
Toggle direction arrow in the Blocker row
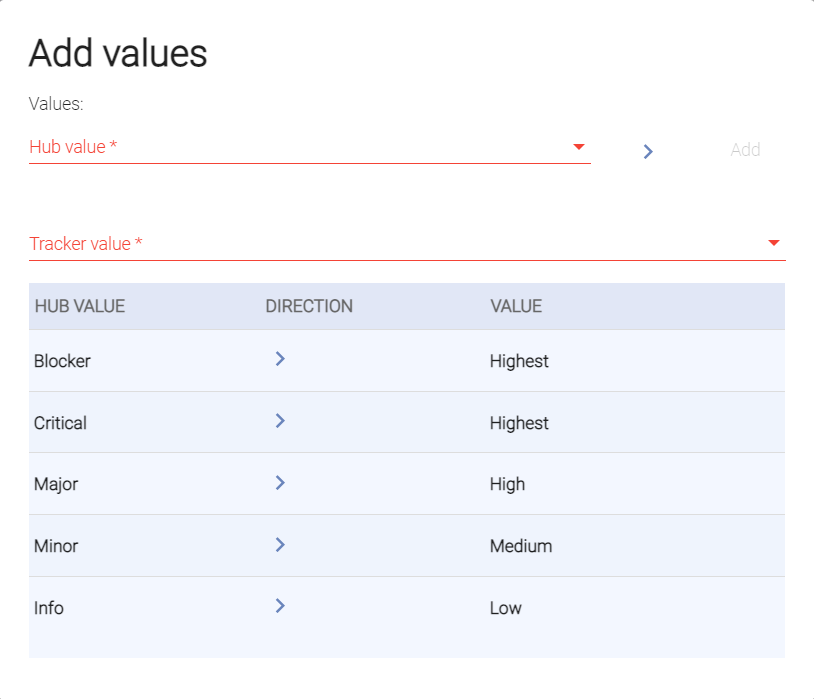point(280,359)
